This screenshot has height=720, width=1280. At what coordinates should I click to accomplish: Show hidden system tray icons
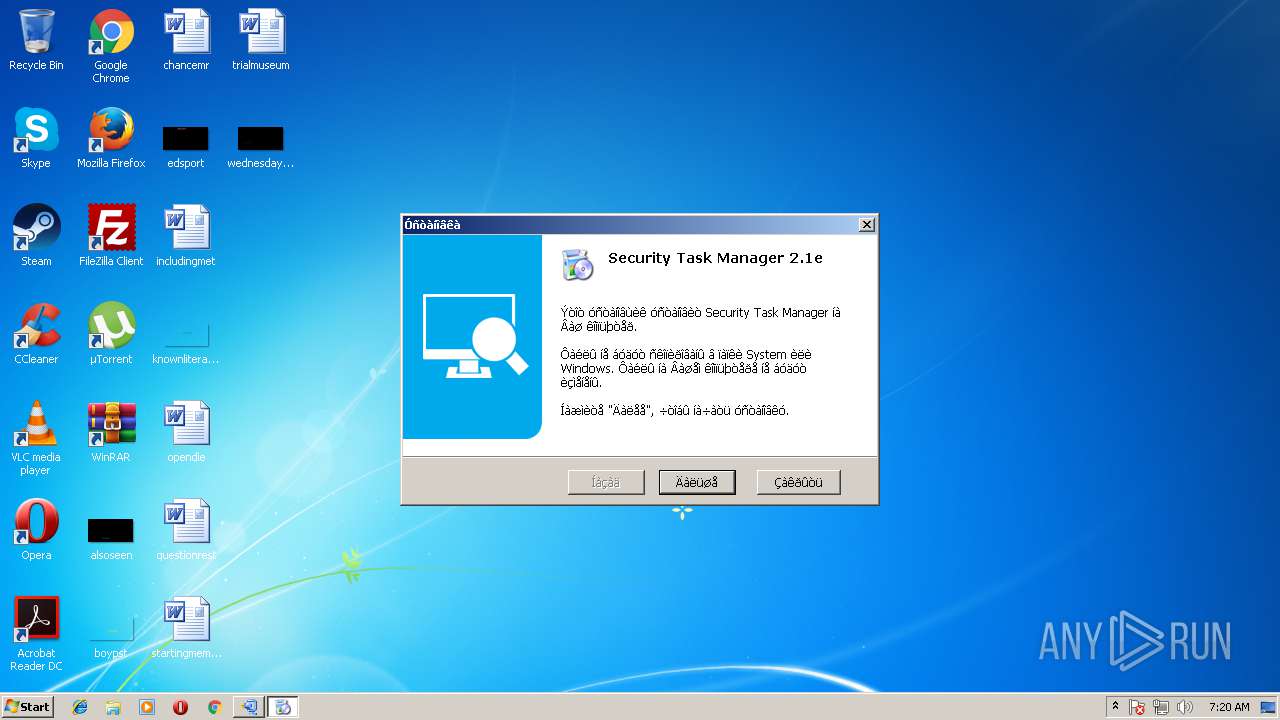1116,707
